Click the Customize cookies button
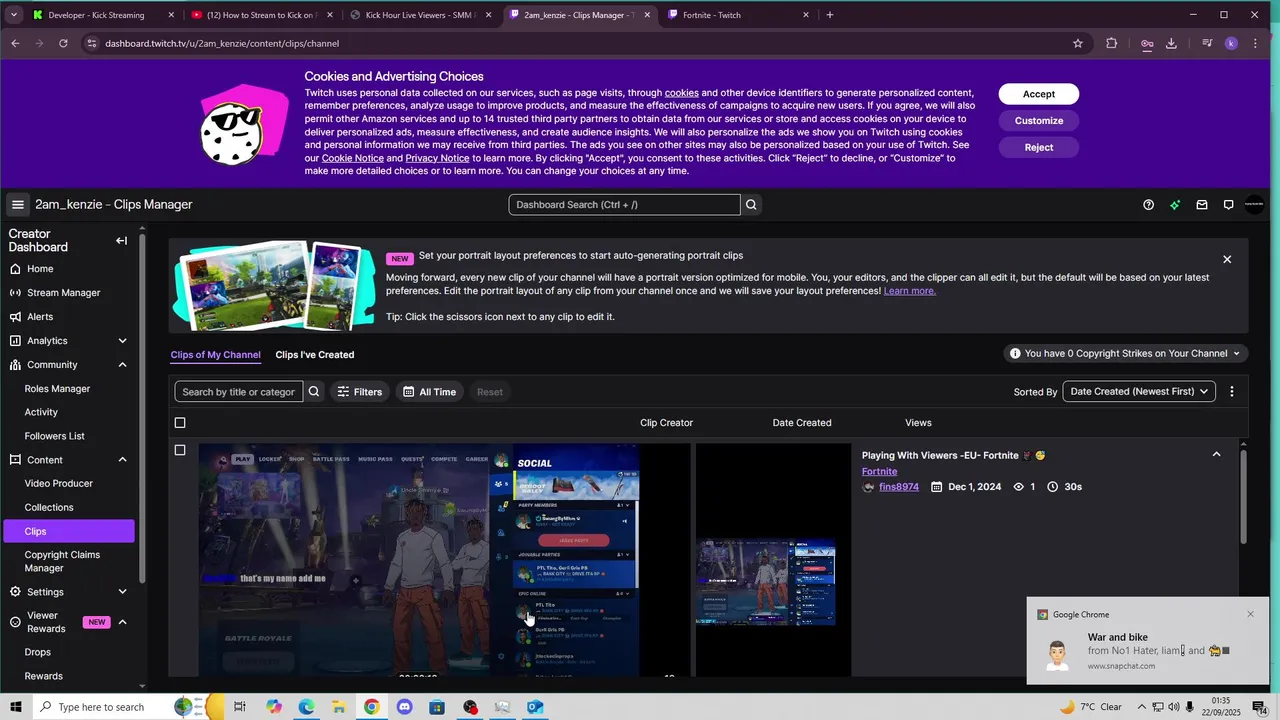The image size is (1280, 720). click(1038, 121)
